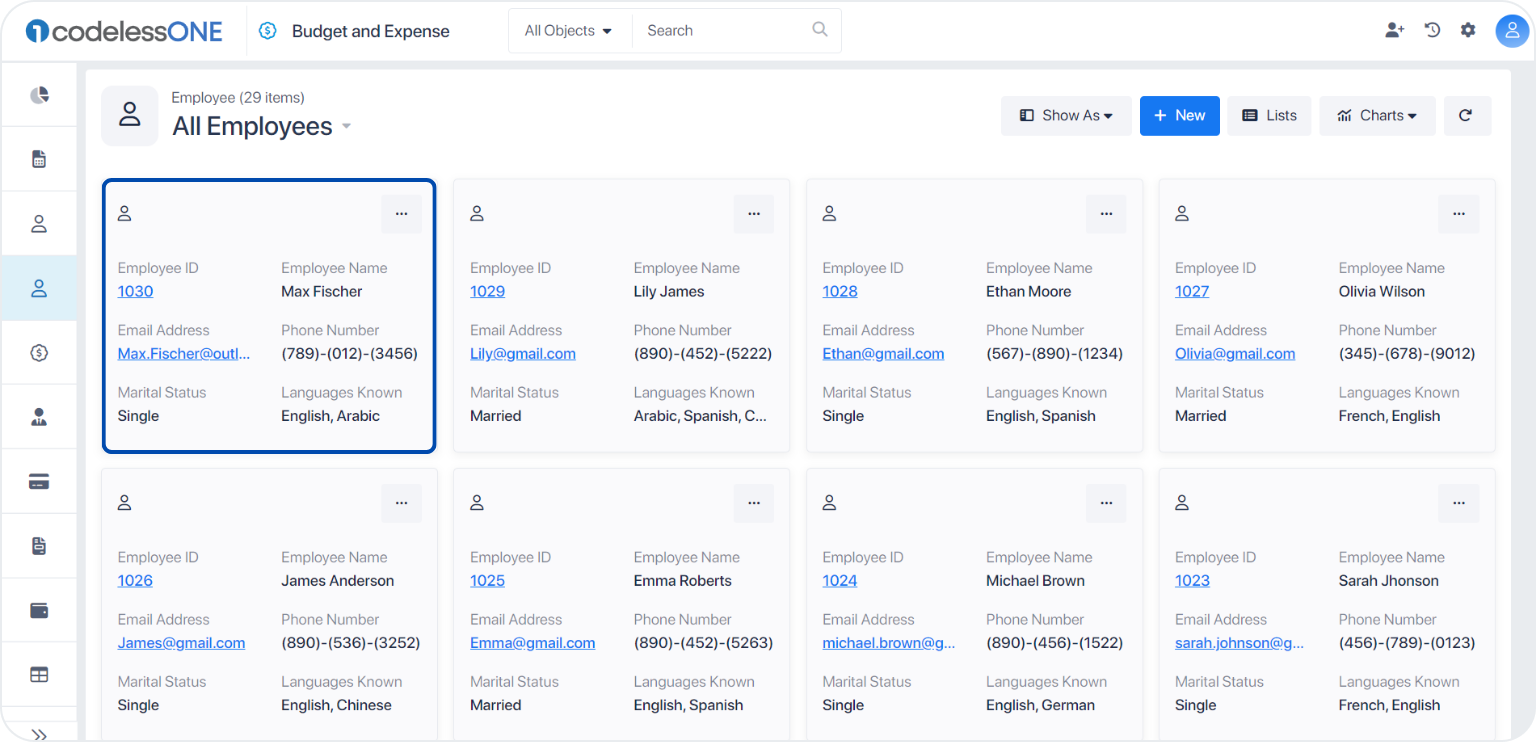Click the languages text English, German

click(1040, 705)
